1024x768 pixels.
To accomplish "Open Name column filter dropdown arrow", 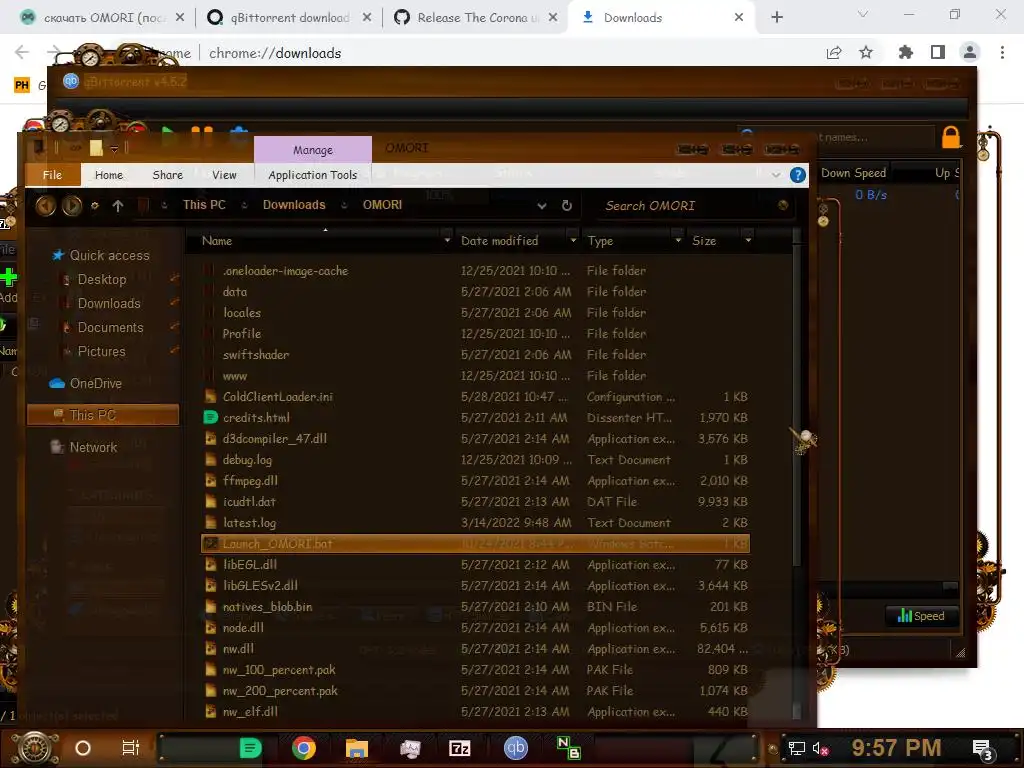I will tap(447, 240).
